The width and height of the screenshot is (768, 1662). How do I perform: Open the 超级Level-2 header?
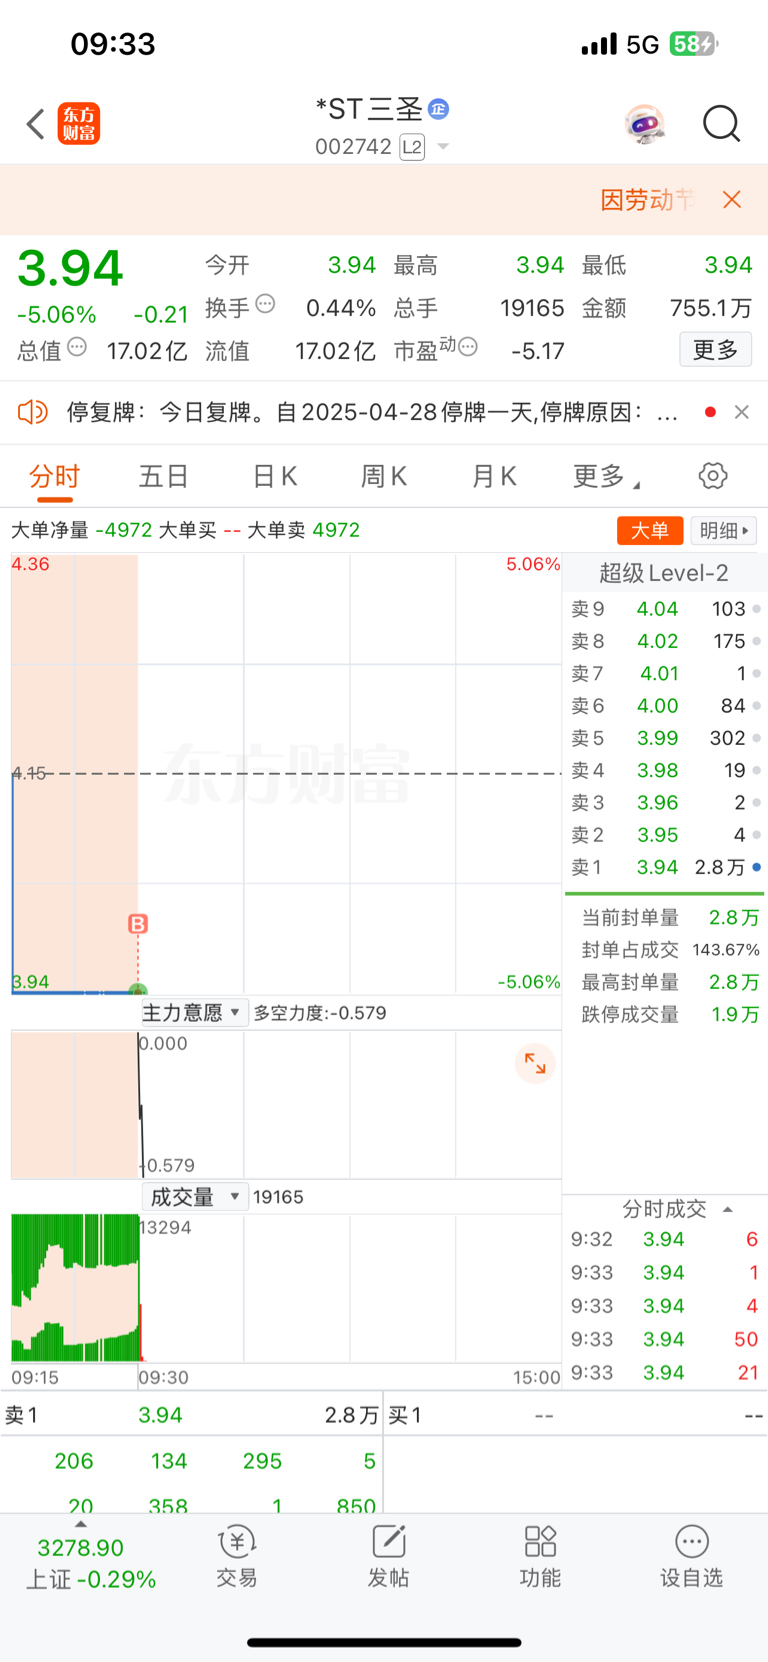click(664, 573)
